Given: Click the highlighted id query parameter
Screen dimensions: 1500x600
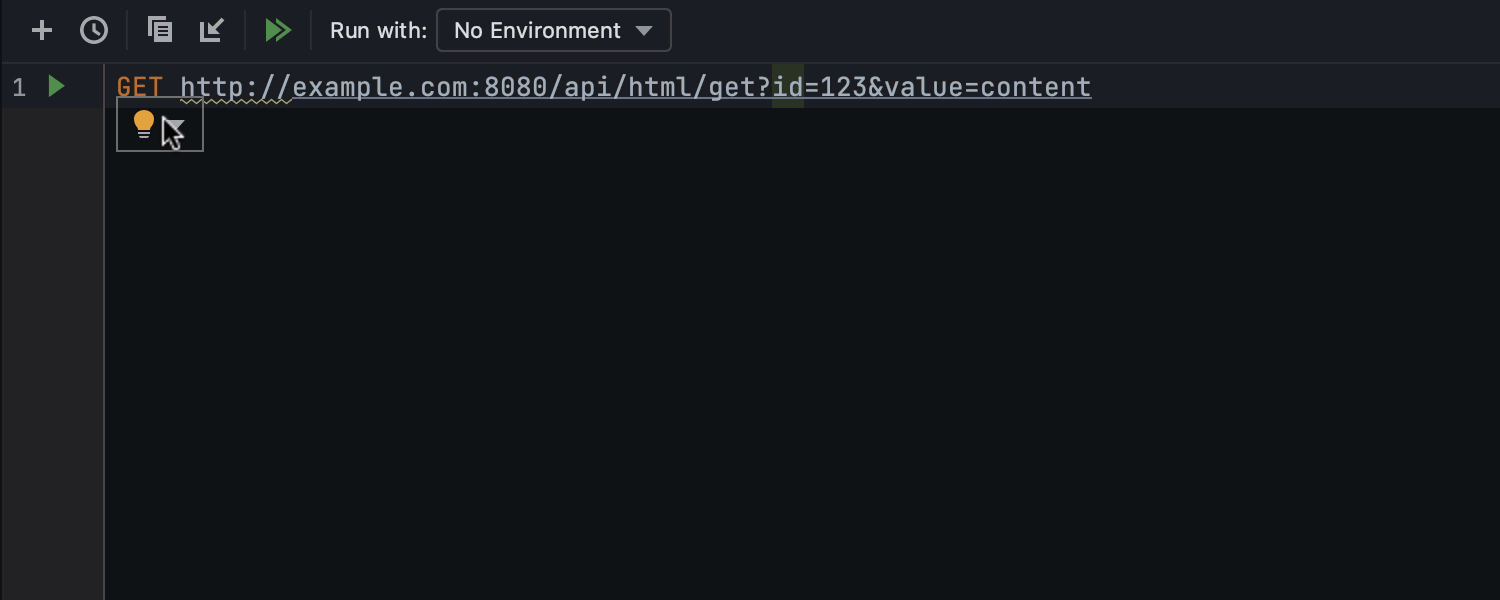Looking at the screenshot, I should (787, 88).
